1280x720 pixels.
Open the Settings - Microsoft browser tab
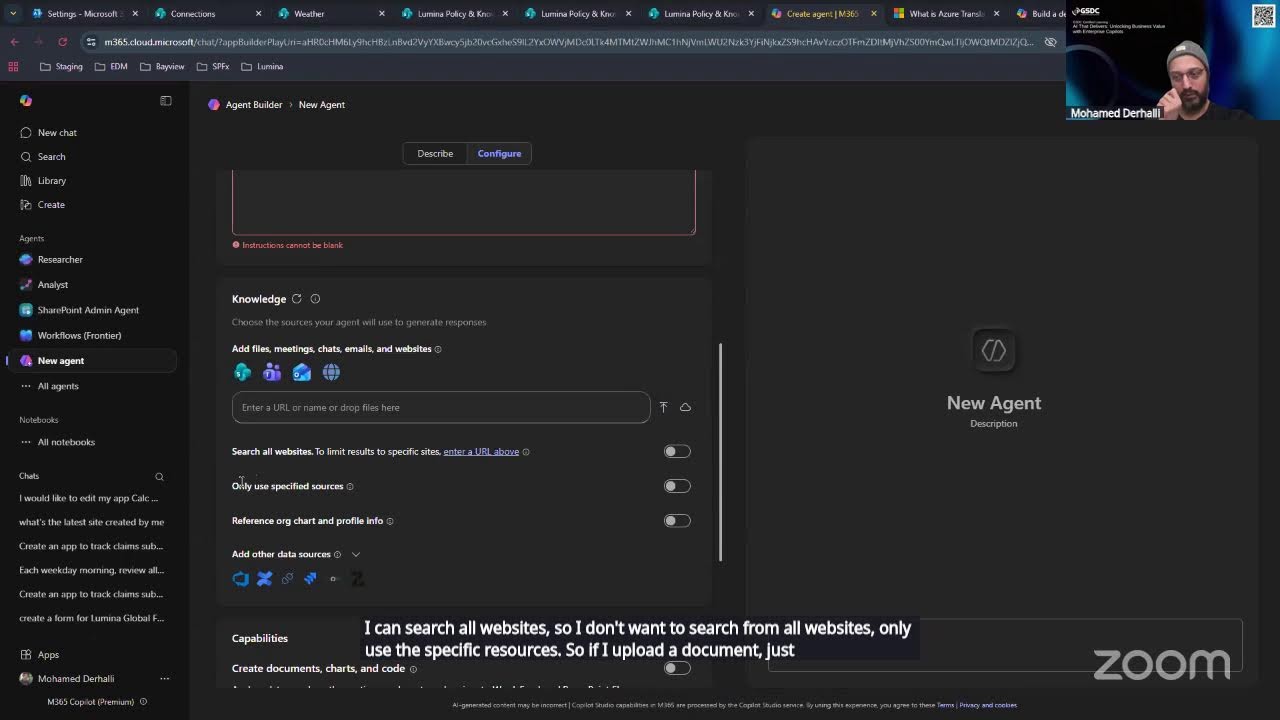[x=84, y=14]
